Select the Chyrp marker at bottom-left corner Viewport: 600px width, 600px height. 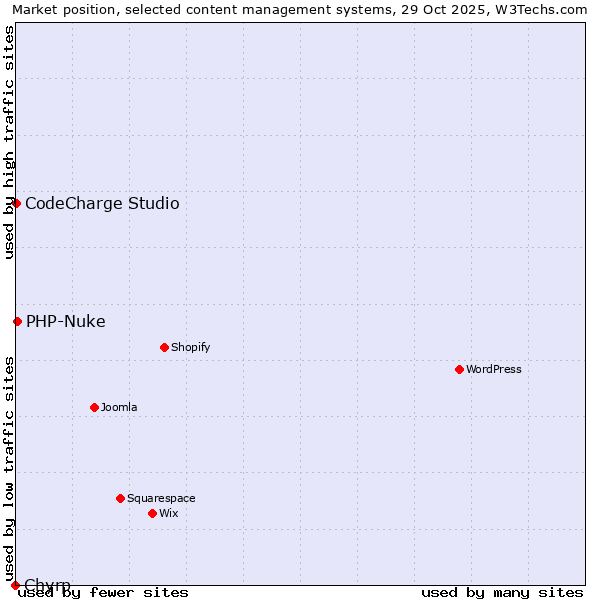[x=15, y=585]
